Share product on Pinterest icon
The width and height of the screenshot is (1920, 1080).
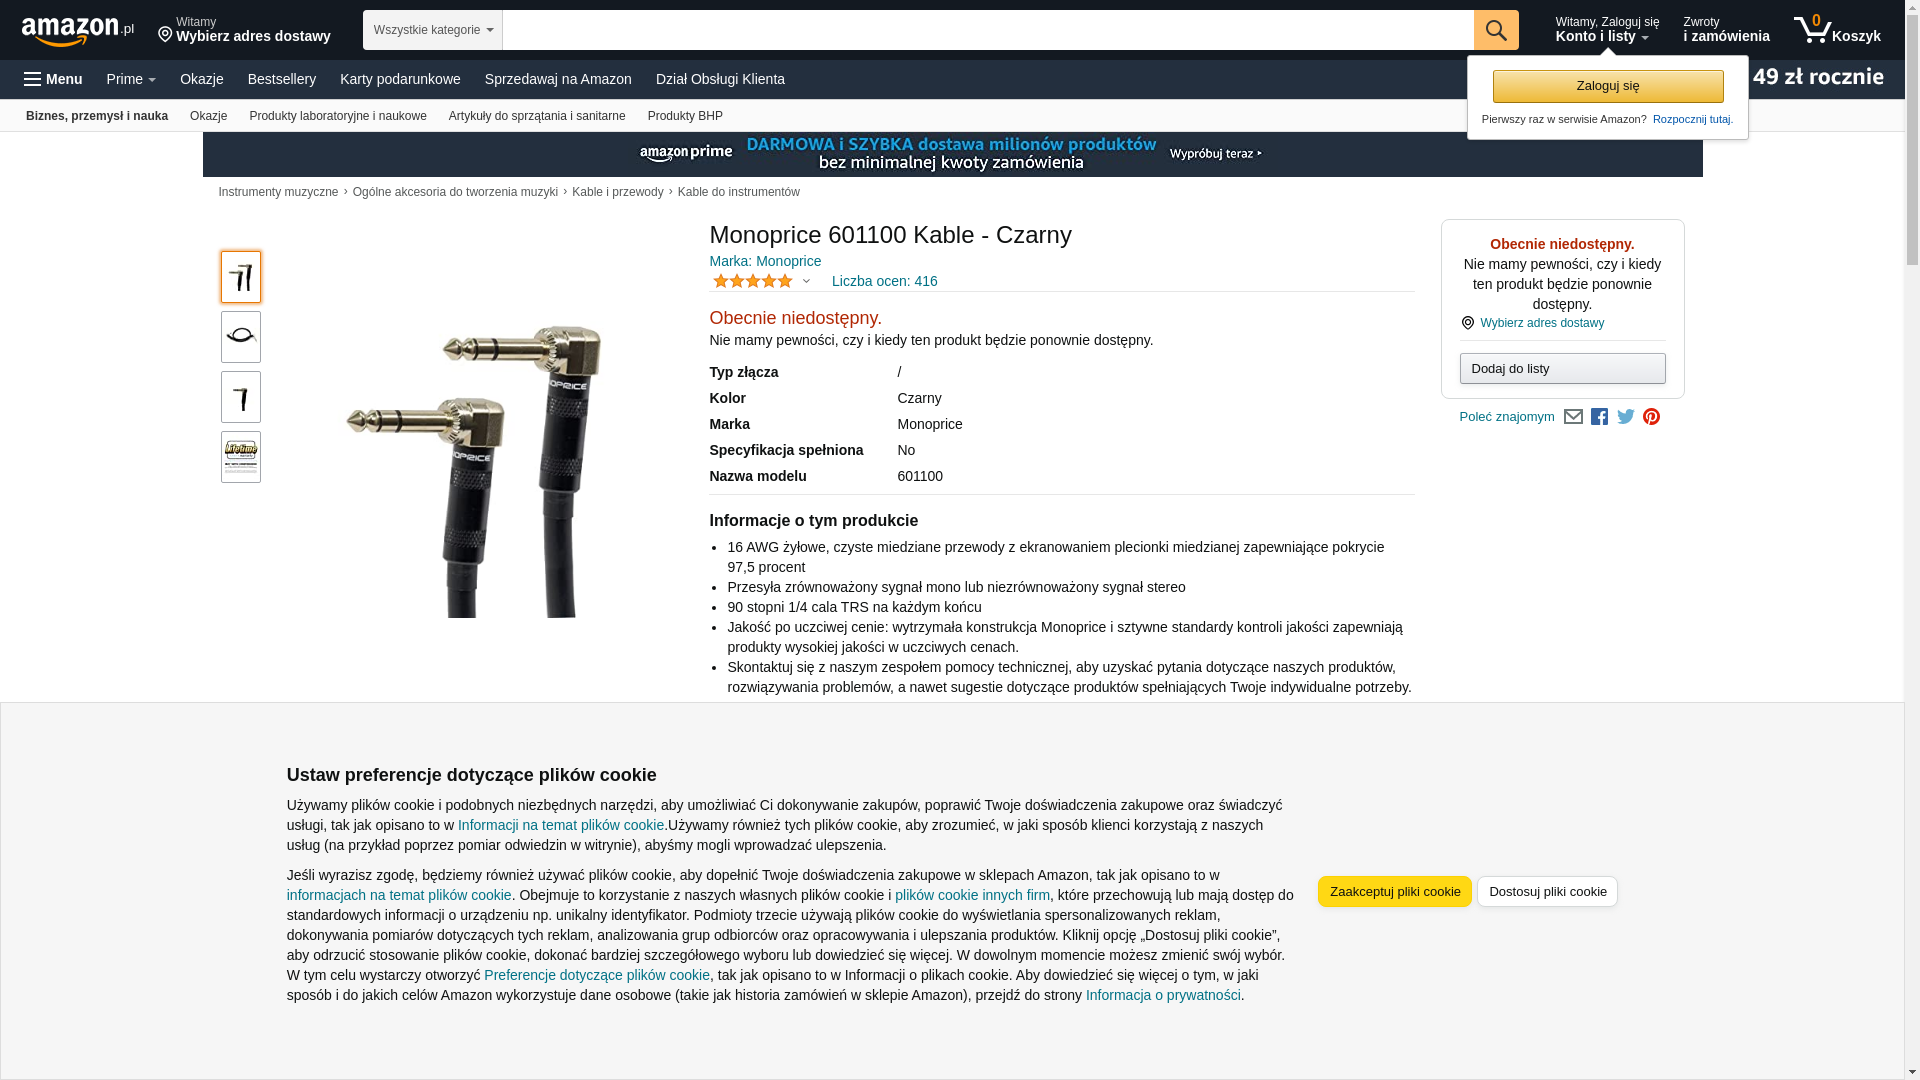[x=1651, y=417]
